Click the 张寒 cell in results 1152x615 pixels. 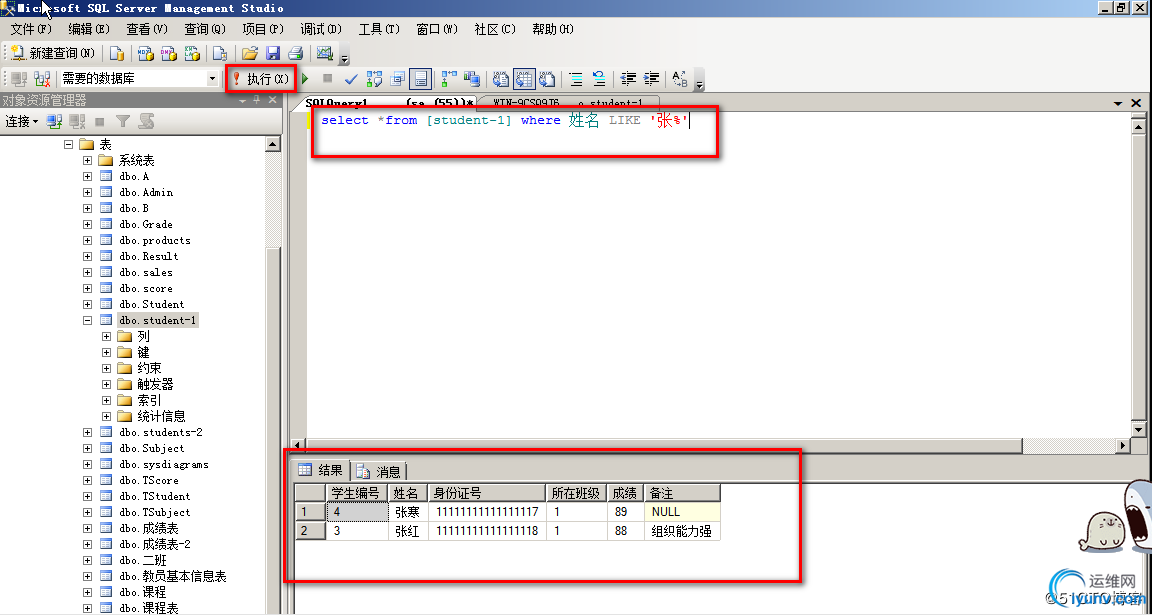point(408,511)
